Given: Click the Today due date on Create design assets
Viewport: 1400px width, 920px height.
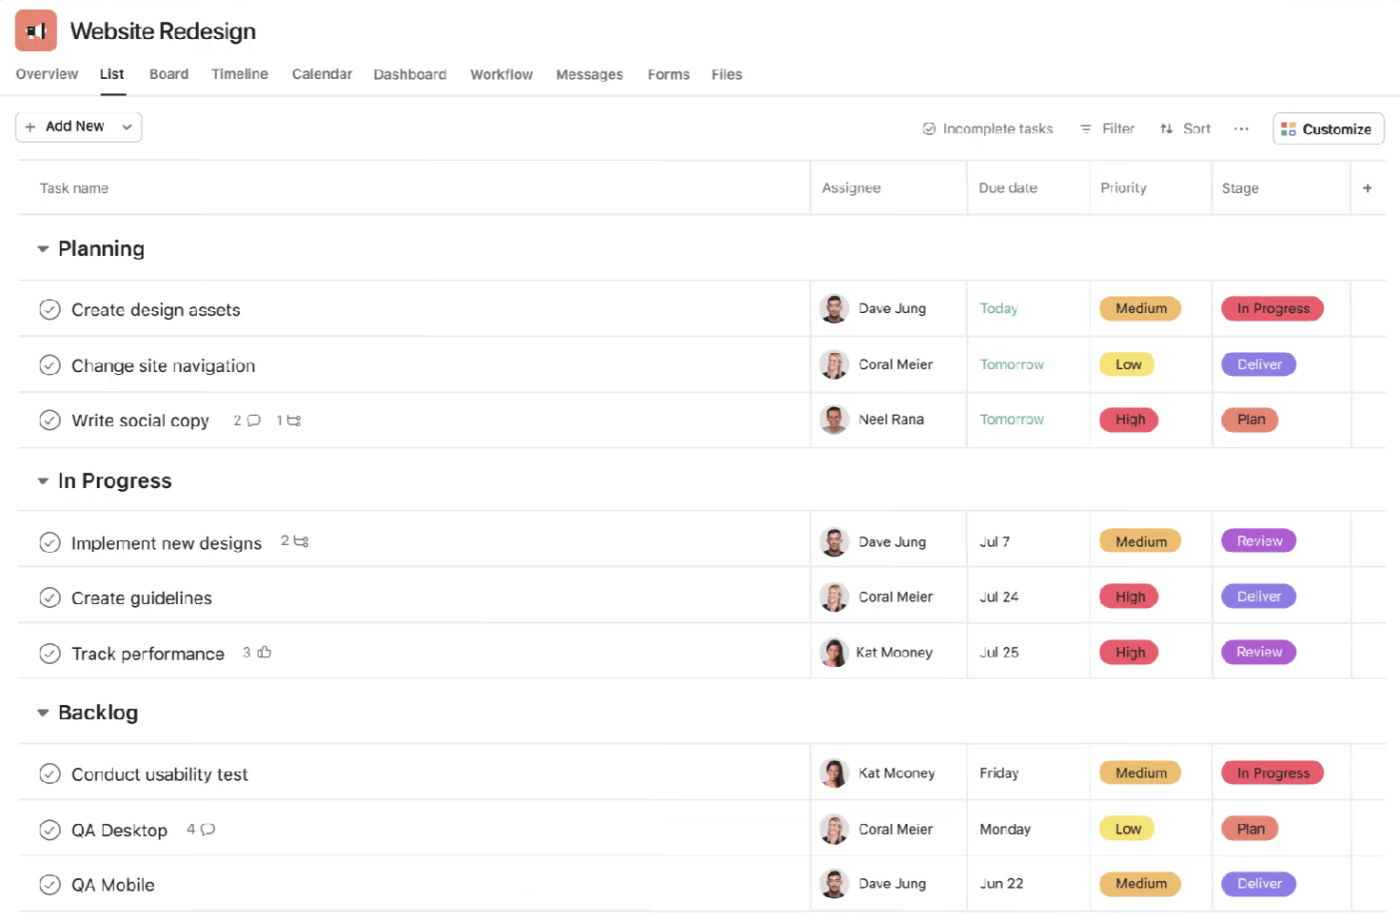Looking at the screenshot, I should pyautogui.click(x=998, y=309).
